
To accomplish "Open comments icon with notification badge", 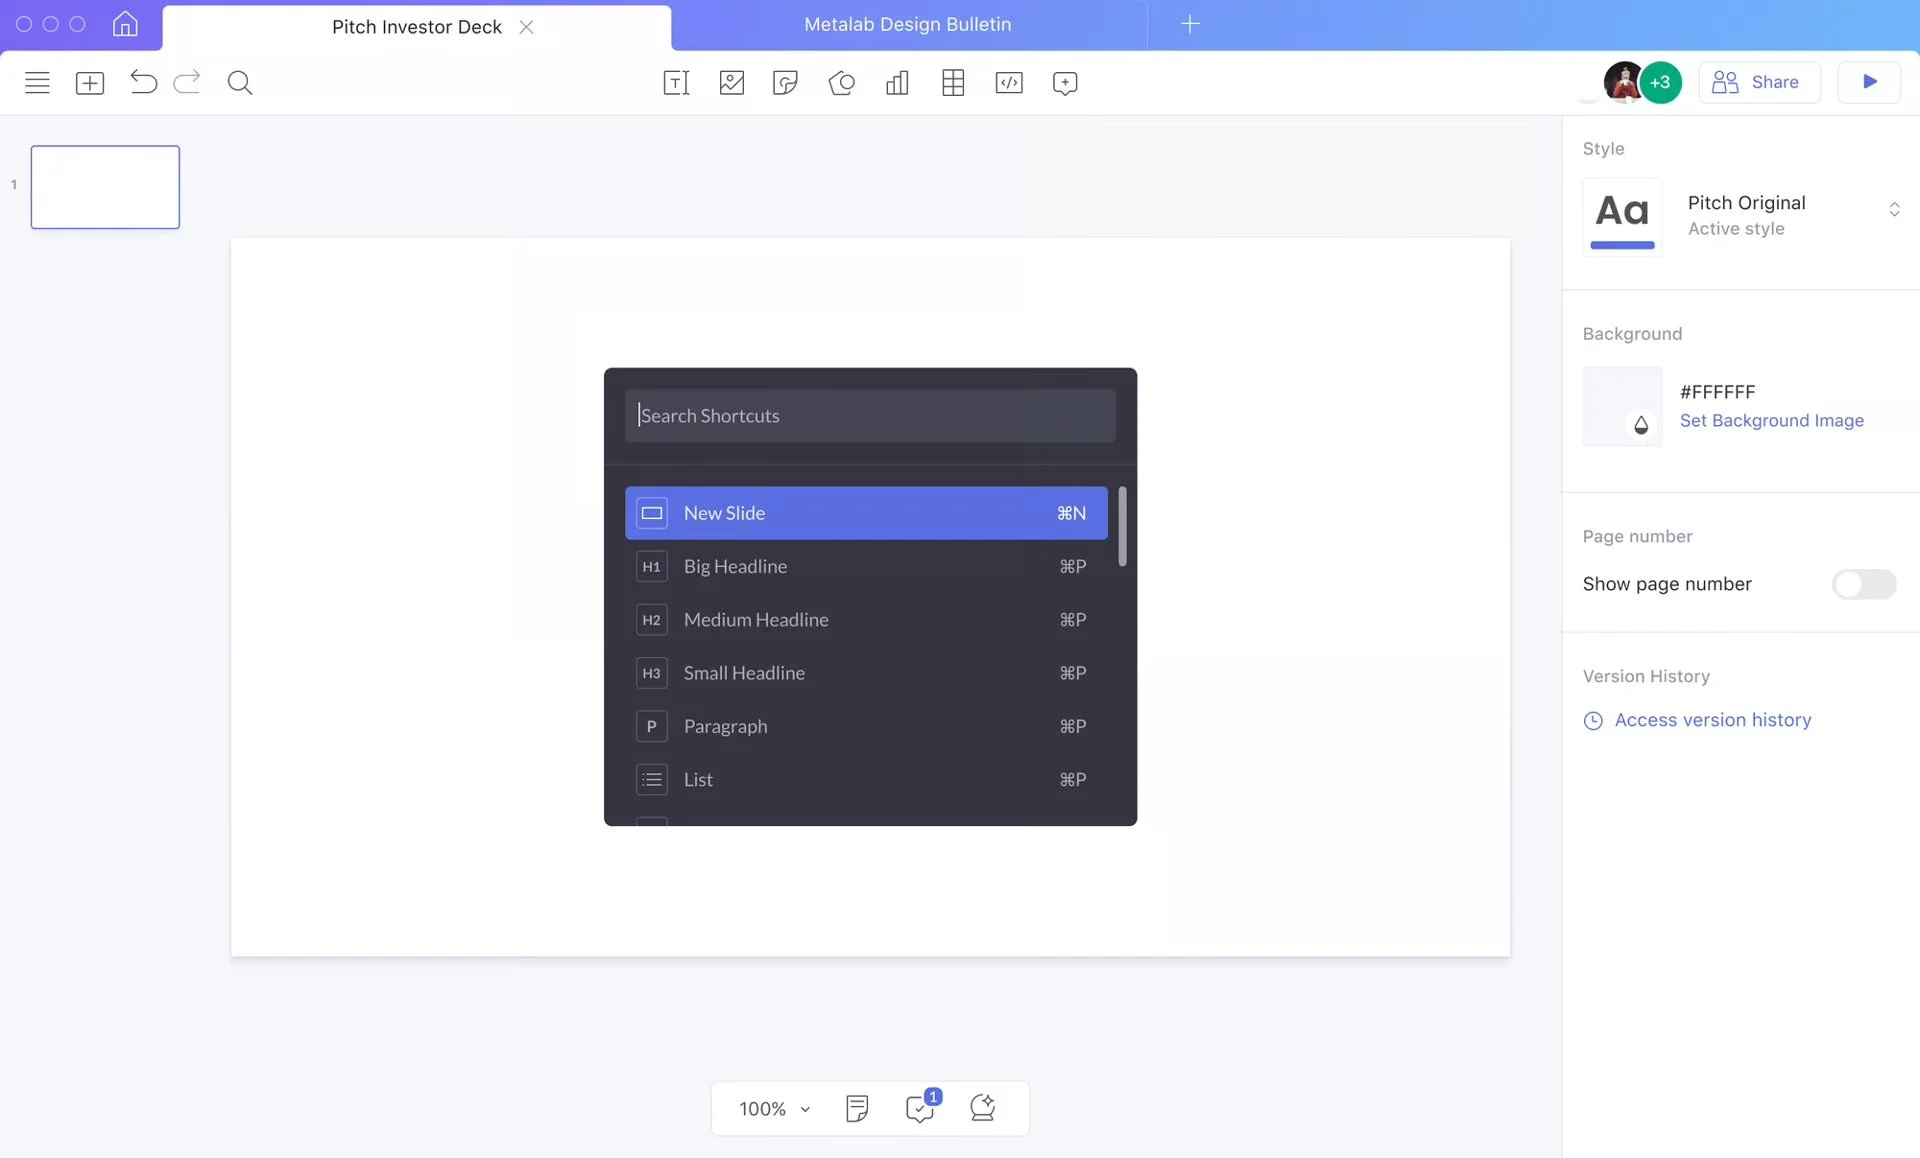I will click(919, 1108).
